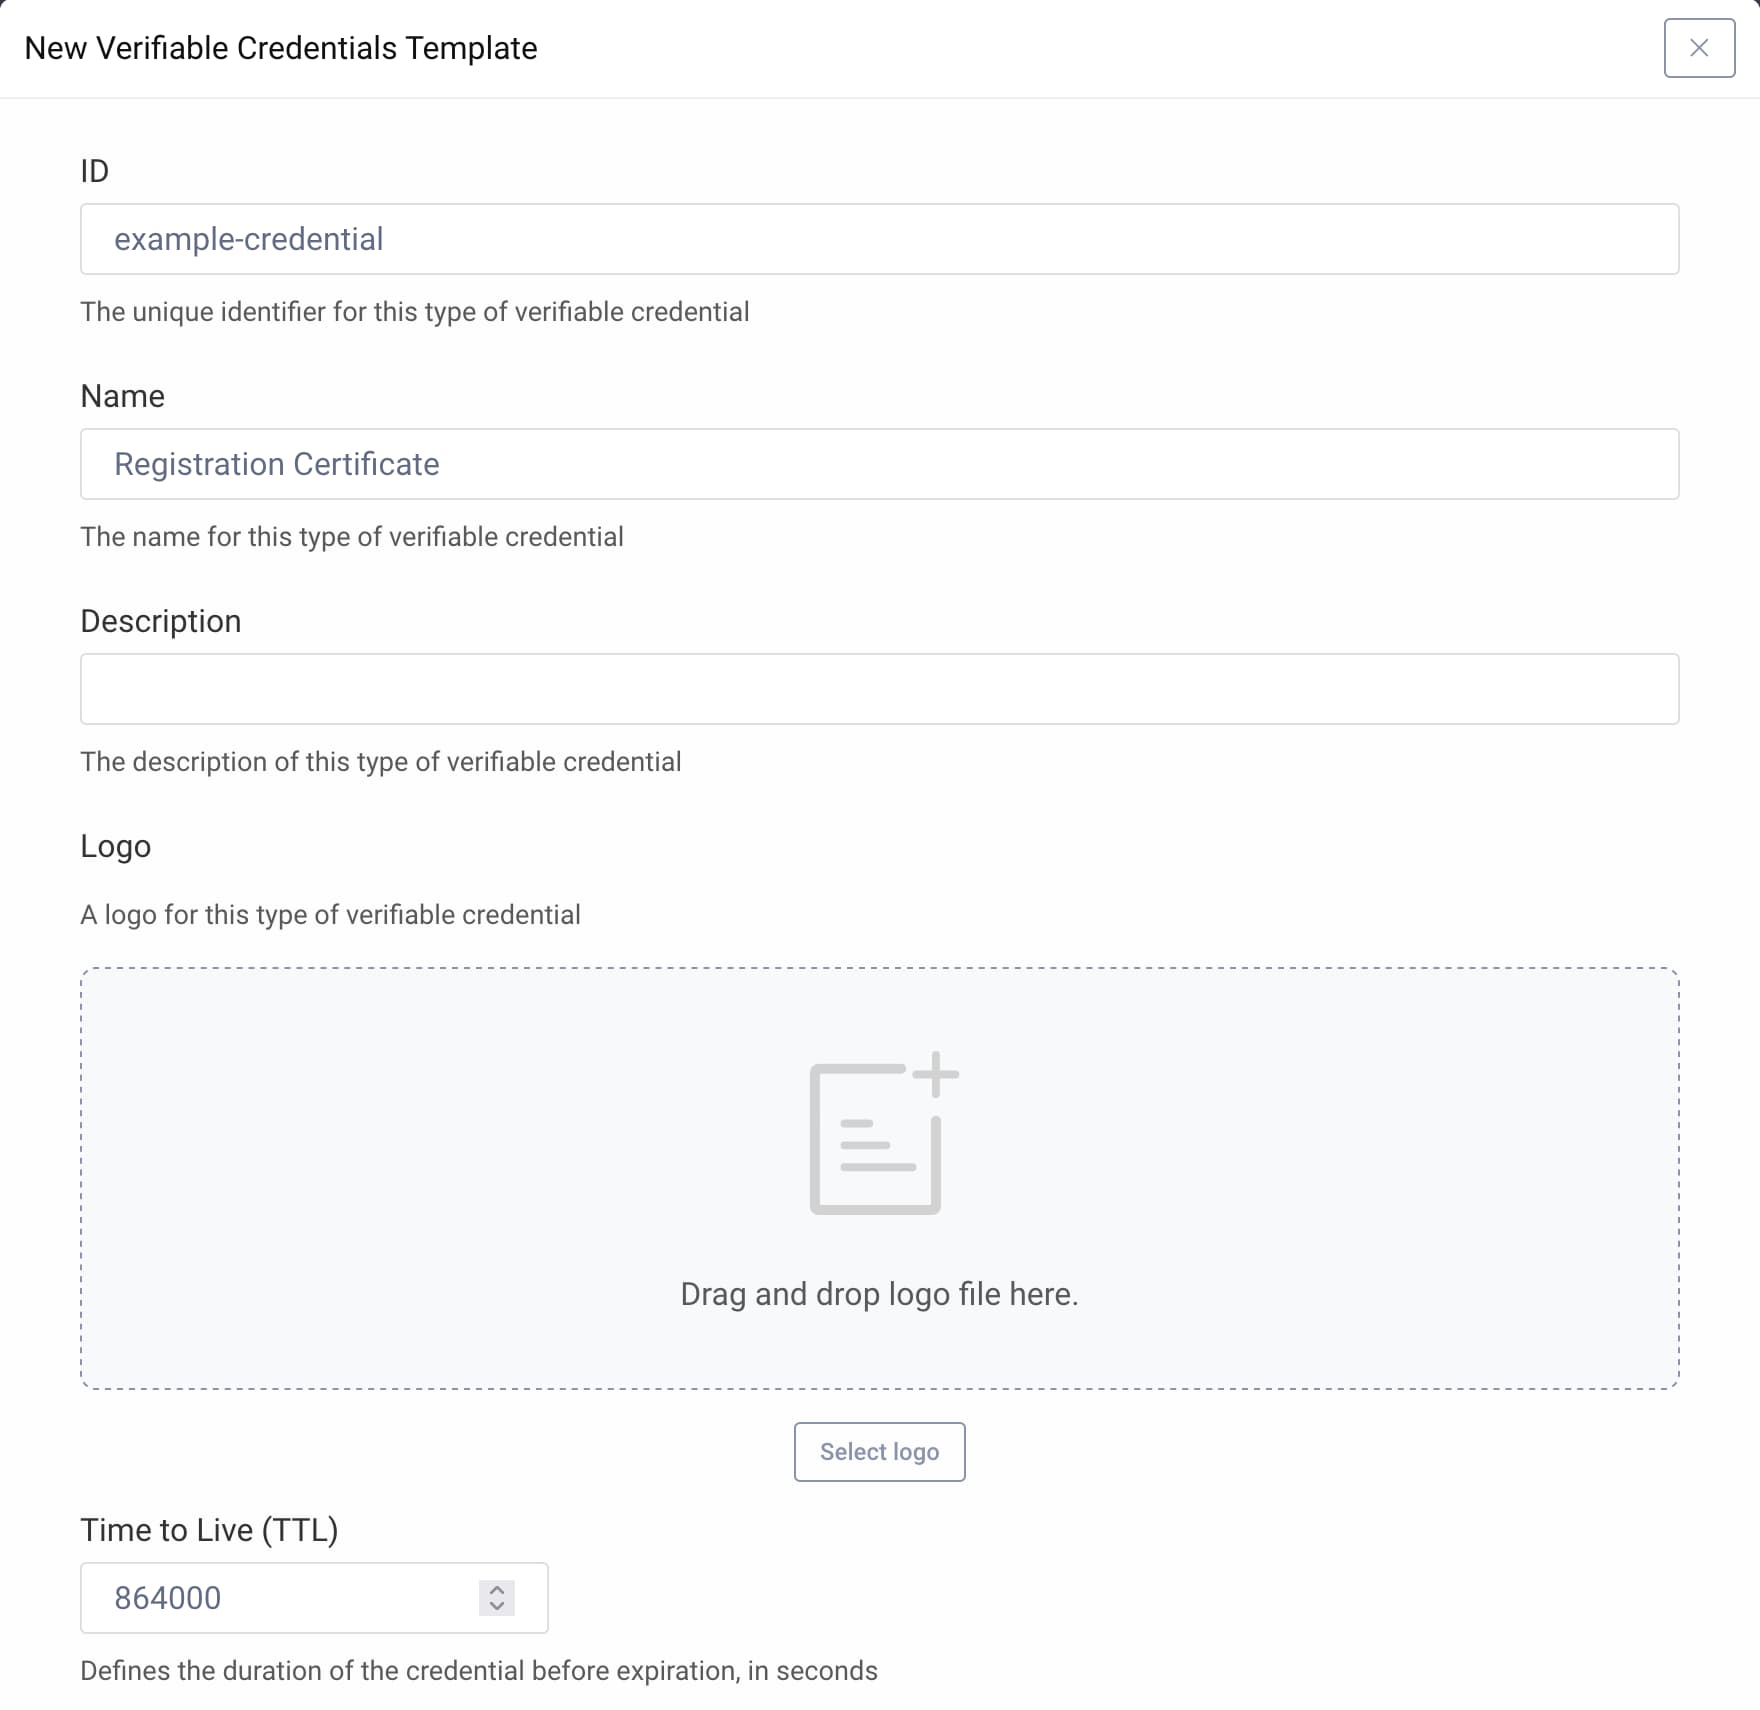Decrement the Time to Live value with the down arrow
Image resolution: width=1760 pixels, height=1710 pixels.
click(x=495, y=1607)
